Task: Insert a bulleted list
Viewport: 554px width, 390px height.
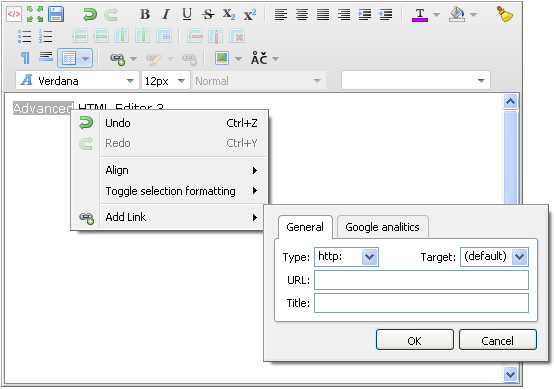Action: tap(24, 36)
